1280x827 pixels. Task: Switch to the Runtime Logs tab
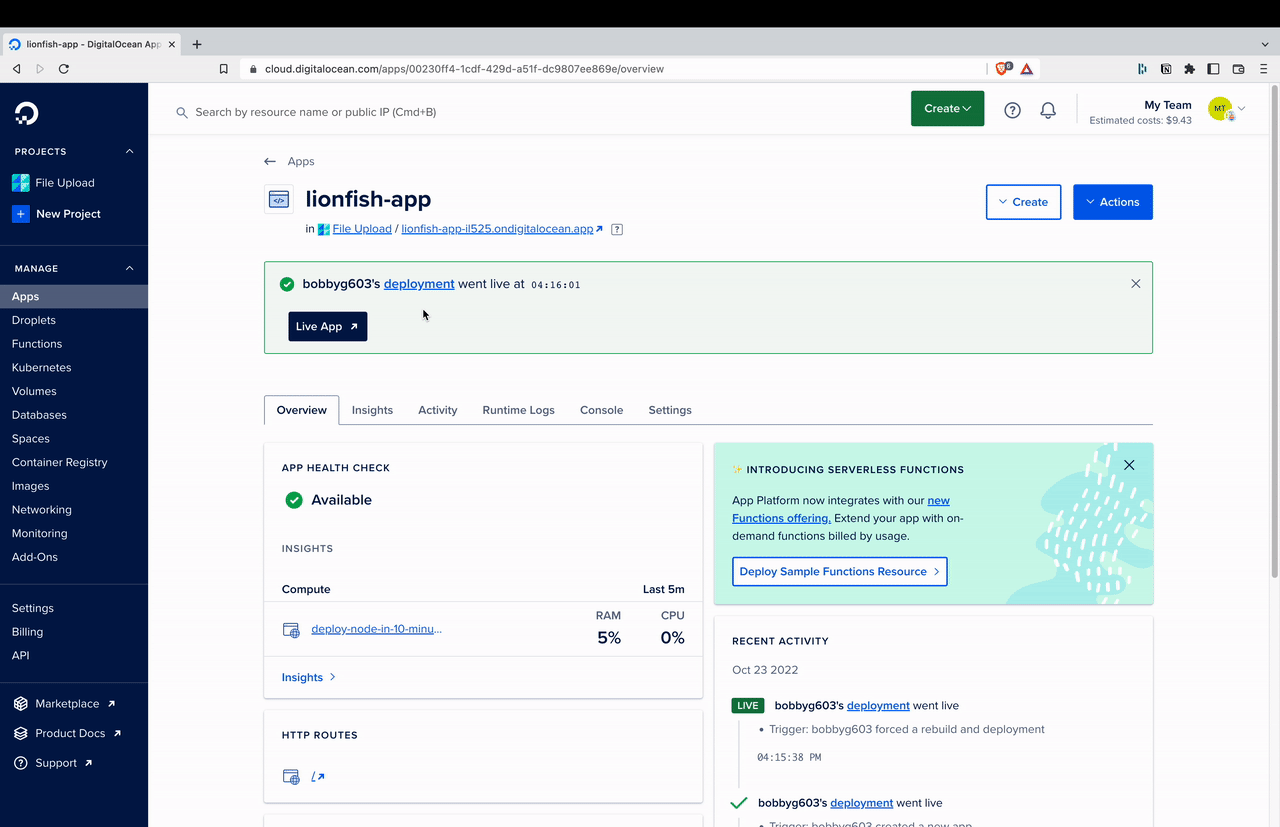coord(518,410)
